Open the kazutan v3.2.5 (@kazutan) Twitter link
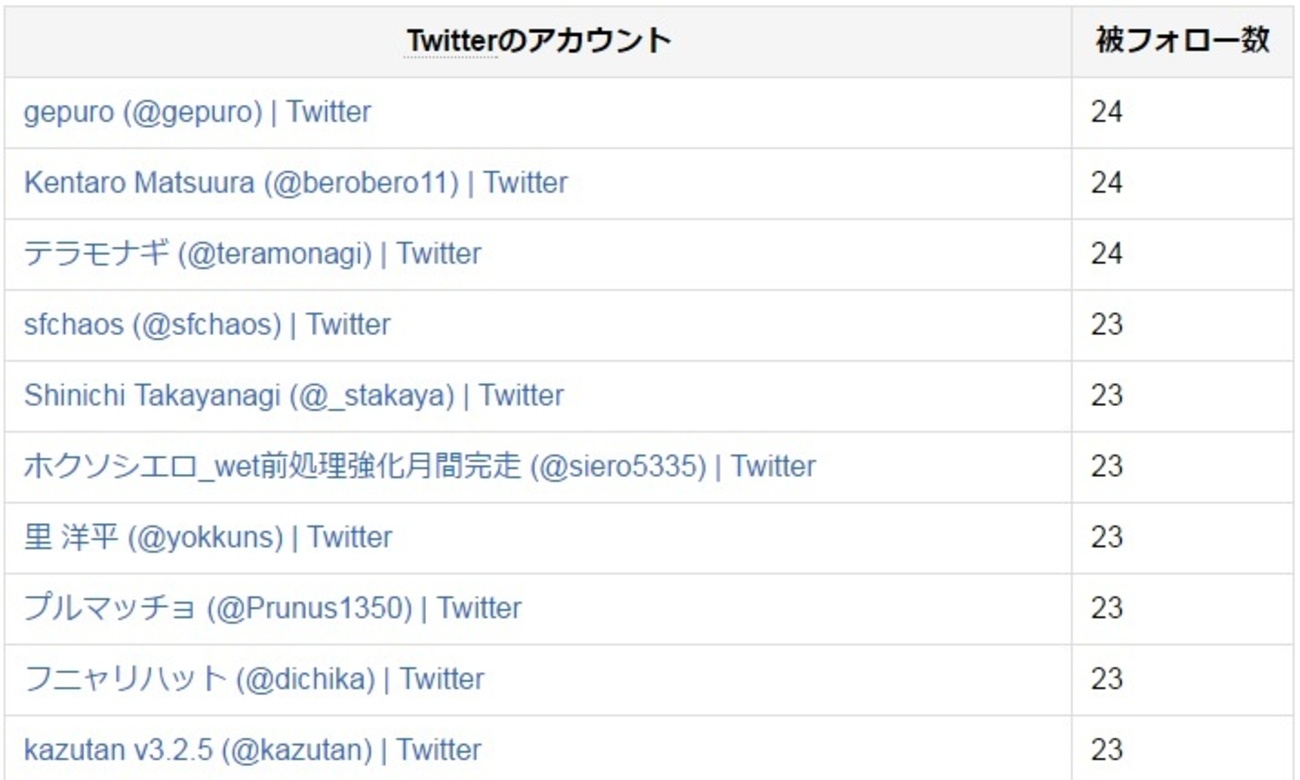 (x=252, y=750)
